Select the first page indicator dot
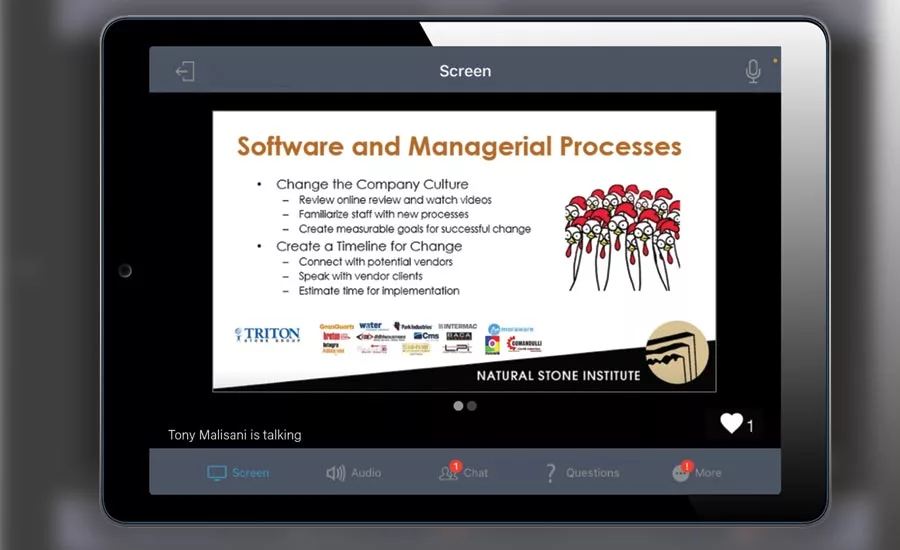Viewport: 900px width, 550px height. click(x=458, y=406)
